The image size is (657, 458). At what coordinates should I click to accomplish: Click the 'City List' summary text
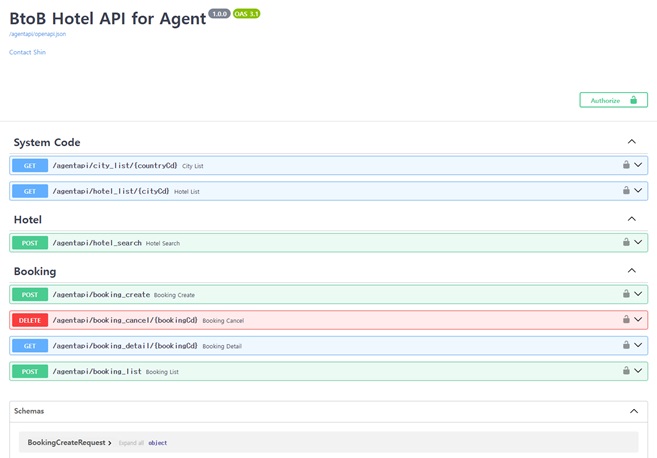pos(193,166)
